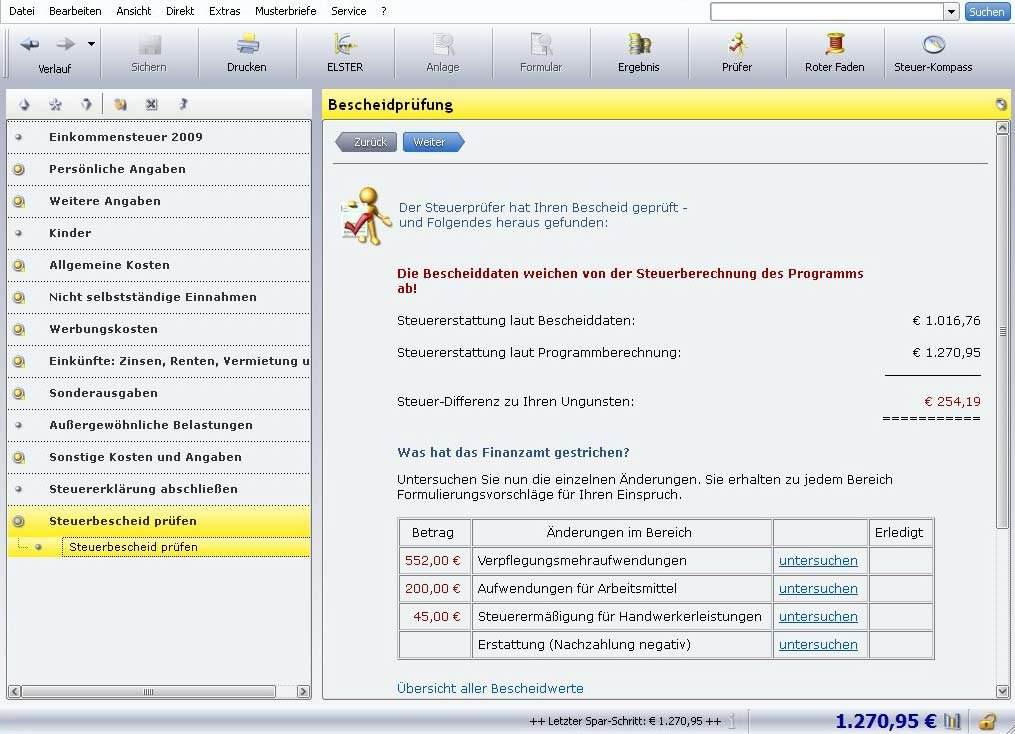Click untersuchen for Steuerermäßigung für Handwerkerleistungen
This screenshot has height=734, width=1015.
(x=818, y=616)
